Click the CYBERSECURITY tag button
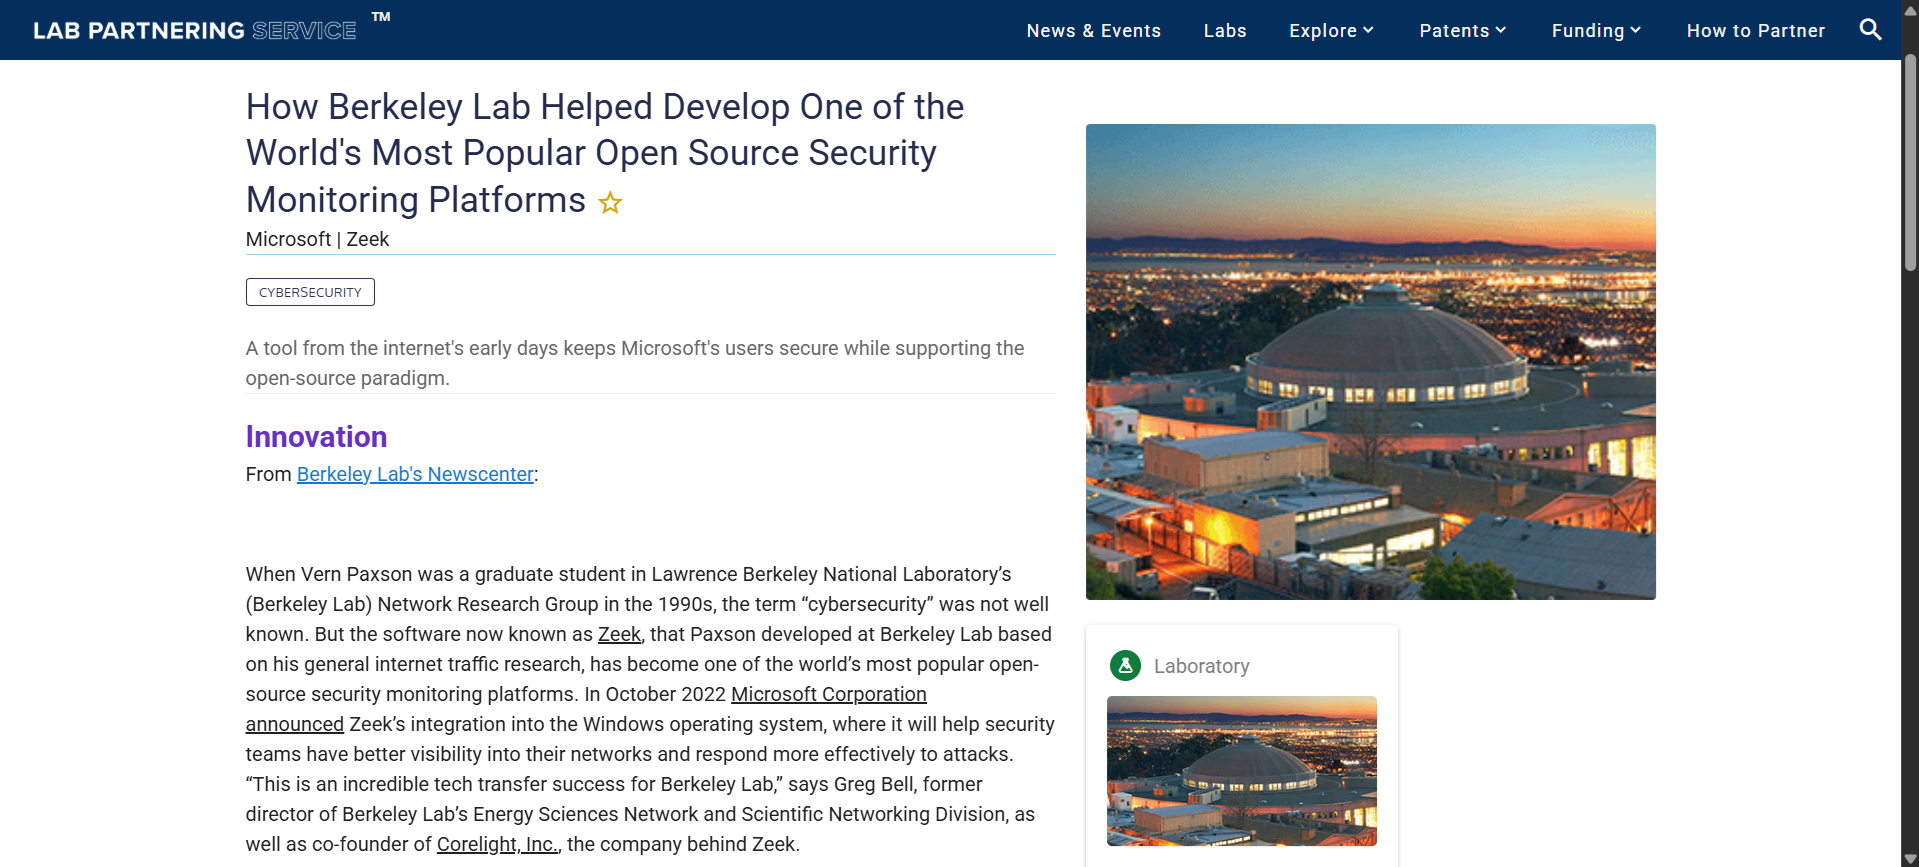Image resolution: width=1919 pixels, height=867 pixels. coord(310,292)
